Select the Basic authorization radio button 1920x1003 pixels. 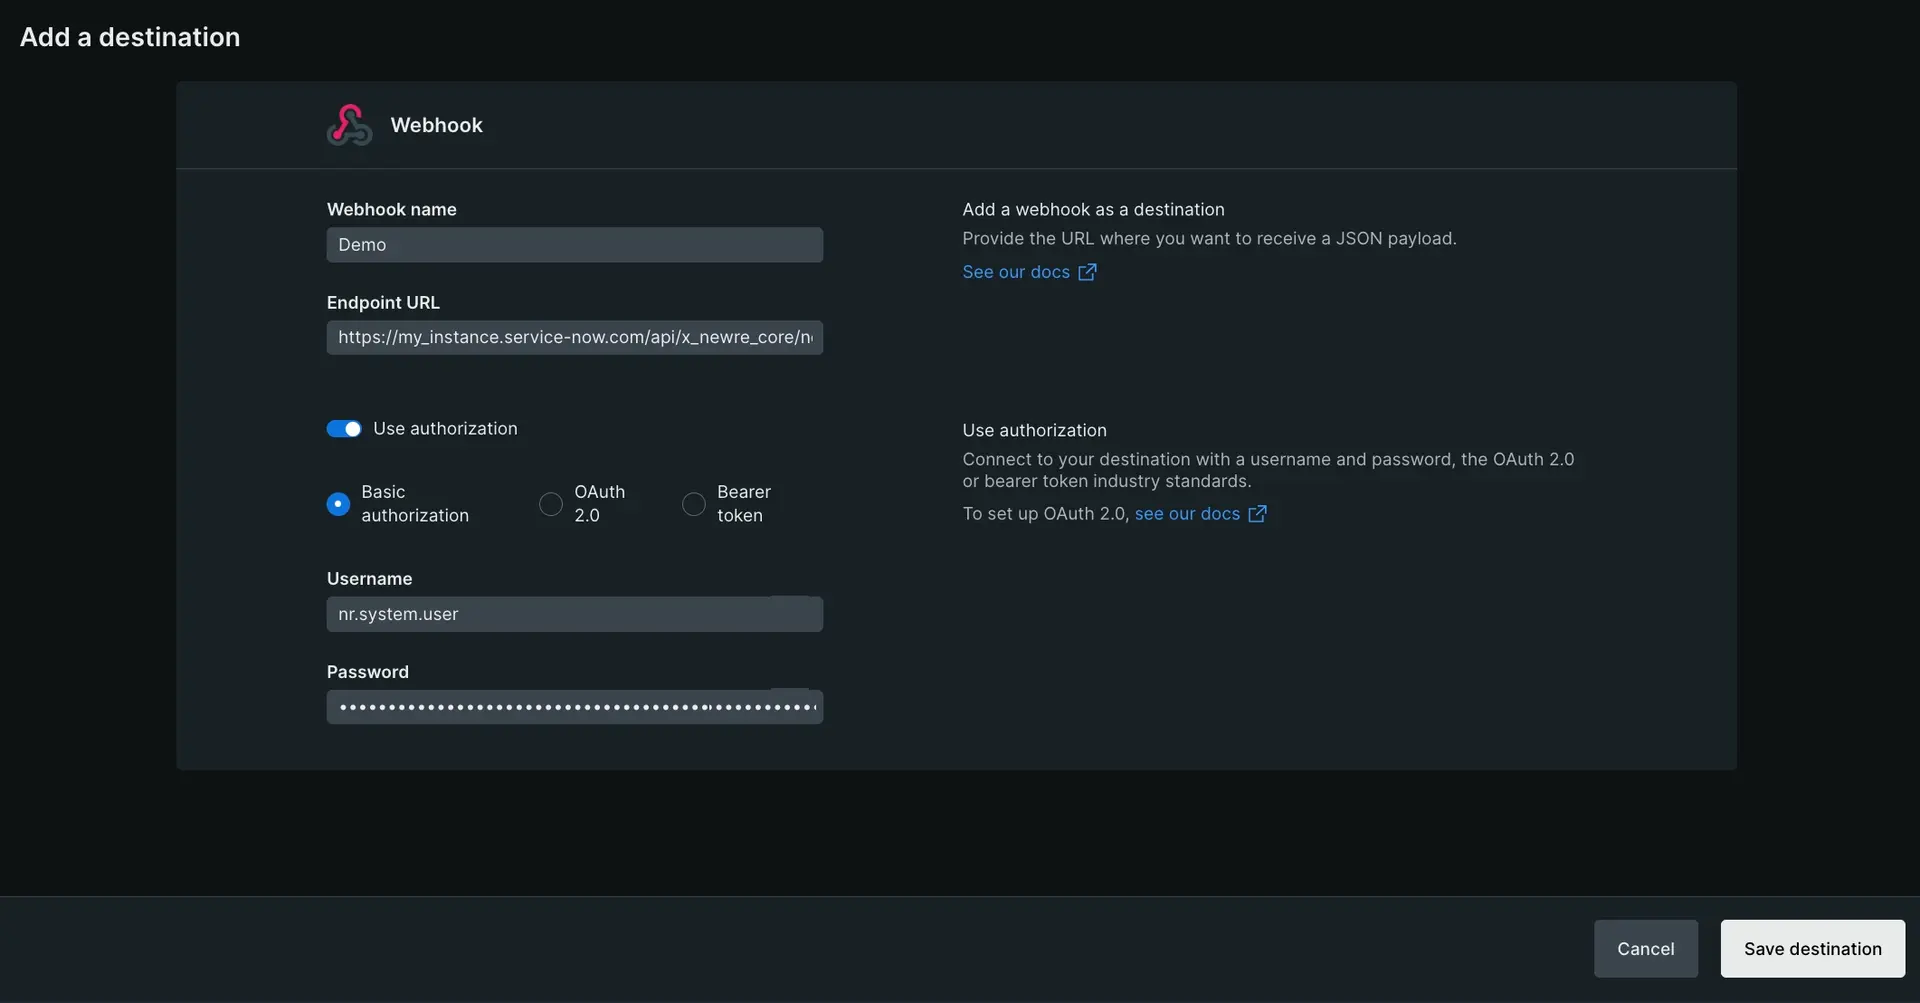(338, 504)
